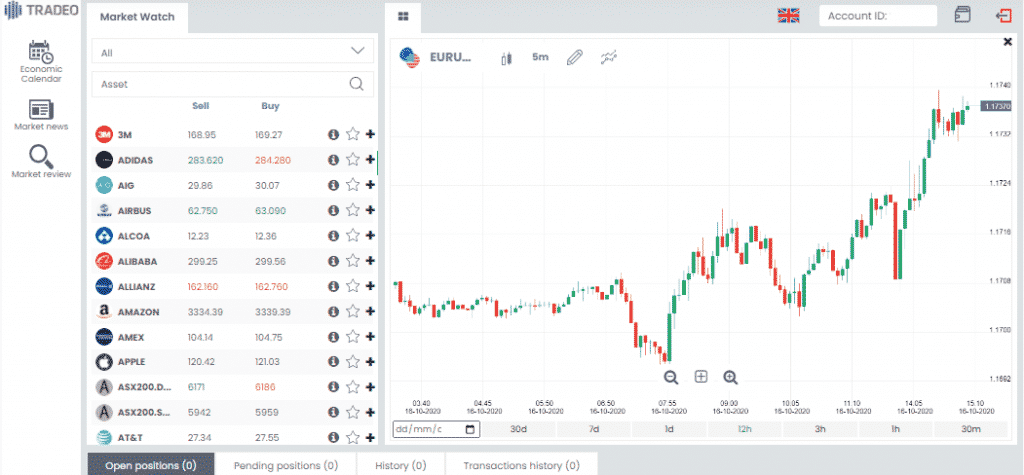Zoom in the chart

(731, 377)
